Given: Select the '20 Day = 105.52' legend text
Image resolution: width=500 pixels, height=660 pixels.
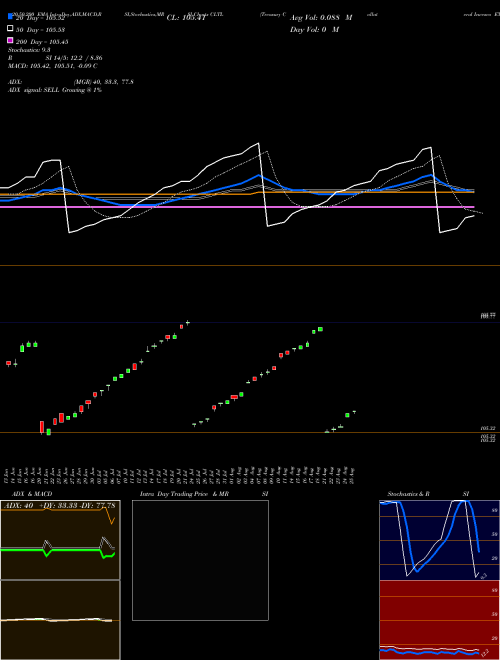Looking at the screenshot, I should [40, 18].
